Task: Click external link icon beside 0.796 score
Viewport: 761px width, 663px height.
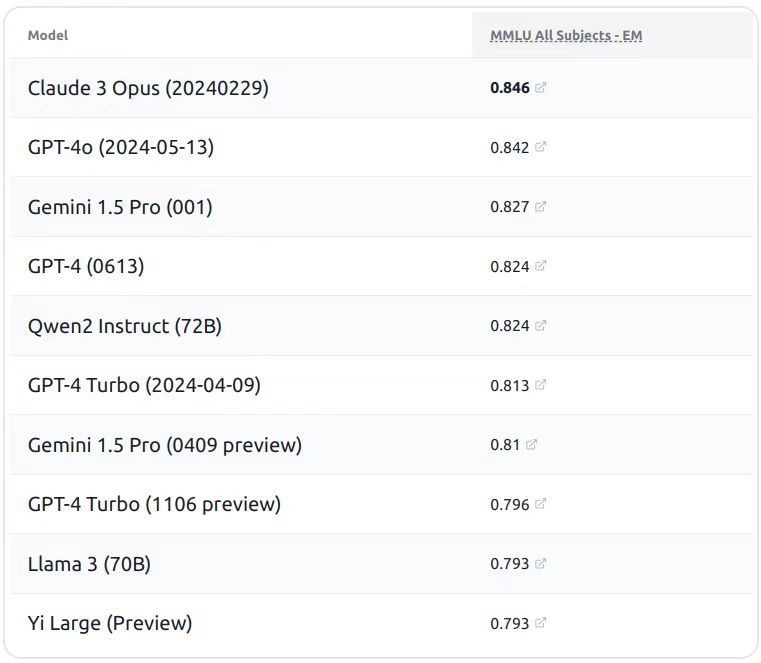Action: pos(541,504)
